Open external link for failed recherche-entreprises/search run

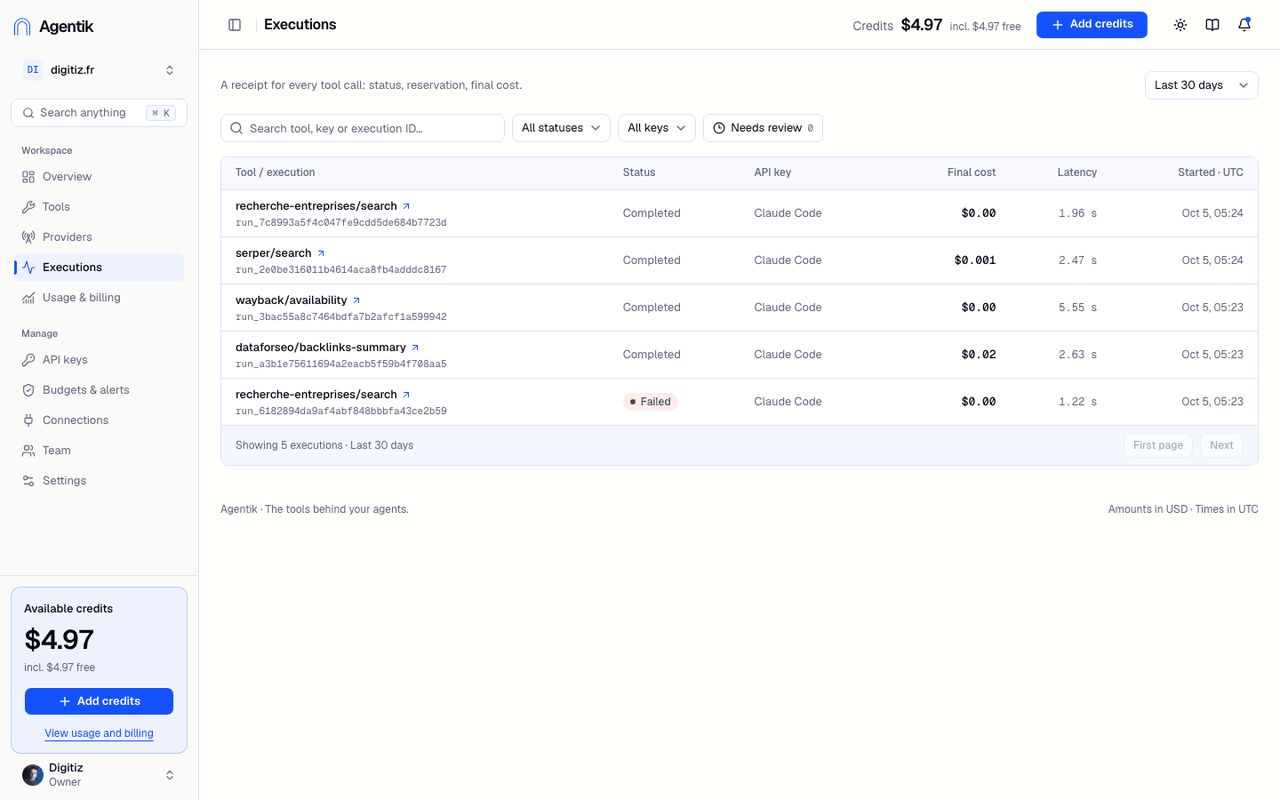406,394
